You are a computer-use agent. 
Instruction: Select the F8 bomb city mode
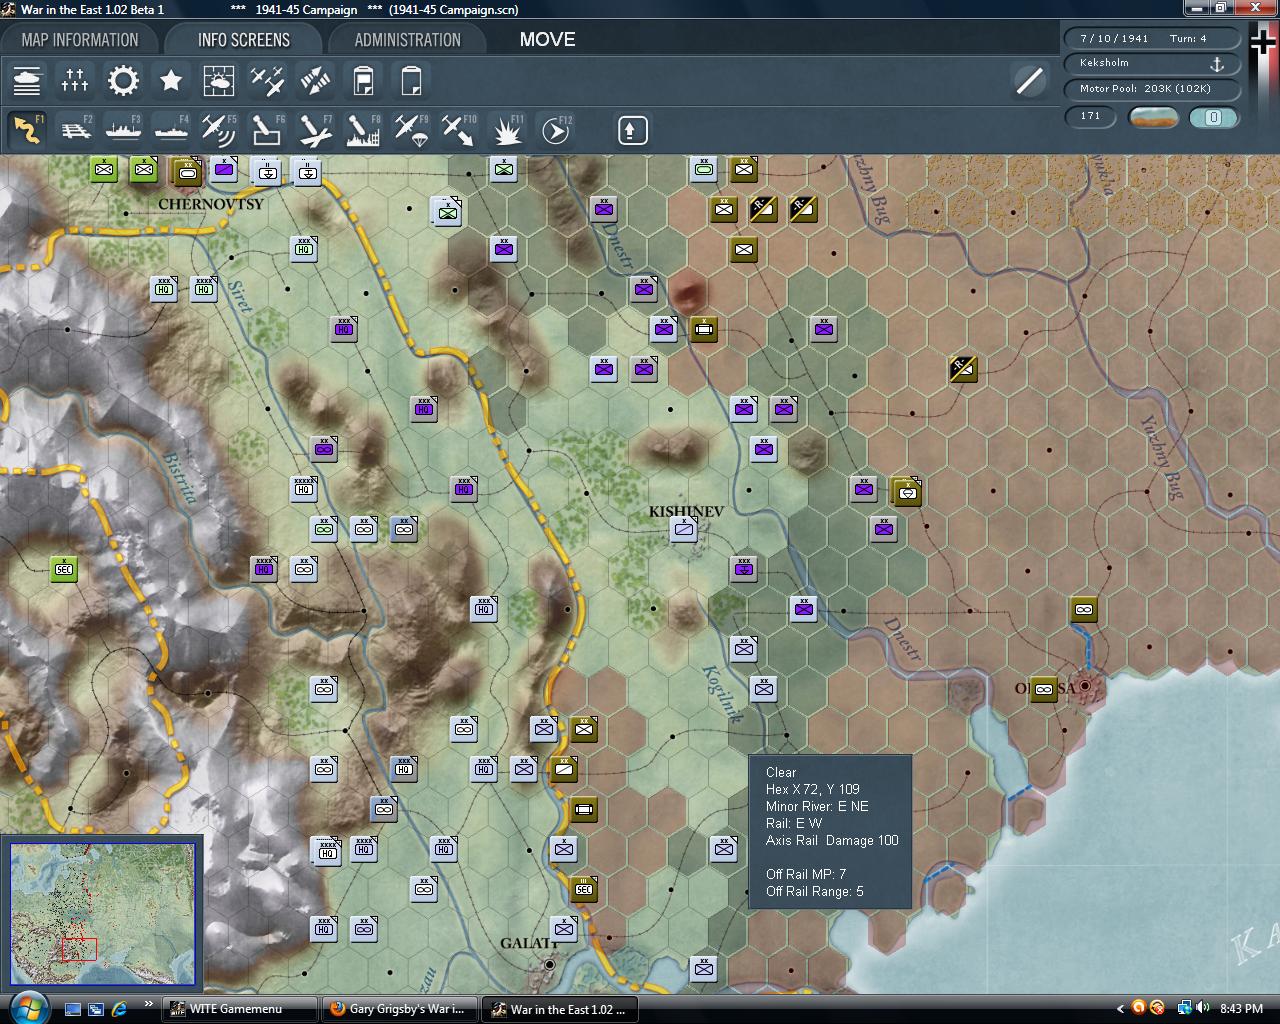(x=363, y=130)
